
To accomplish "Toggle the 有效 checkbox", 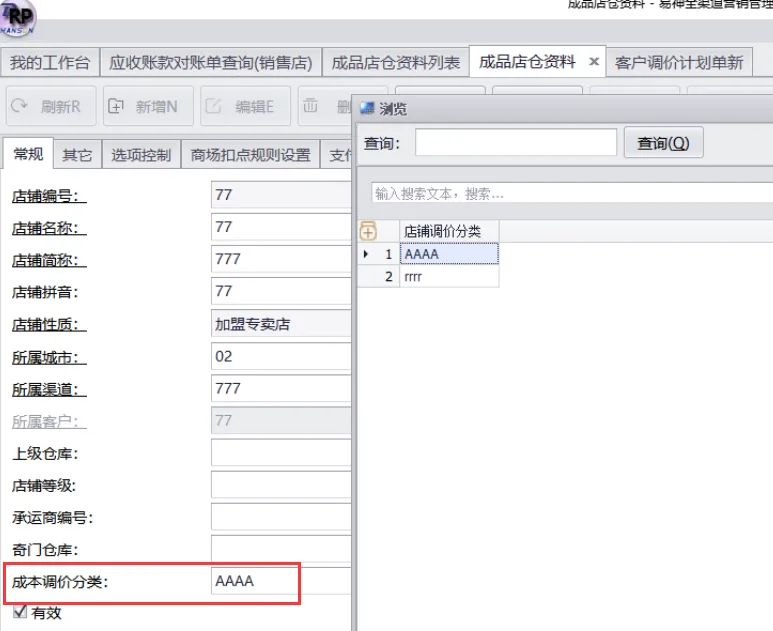I will tap(19, 612).
